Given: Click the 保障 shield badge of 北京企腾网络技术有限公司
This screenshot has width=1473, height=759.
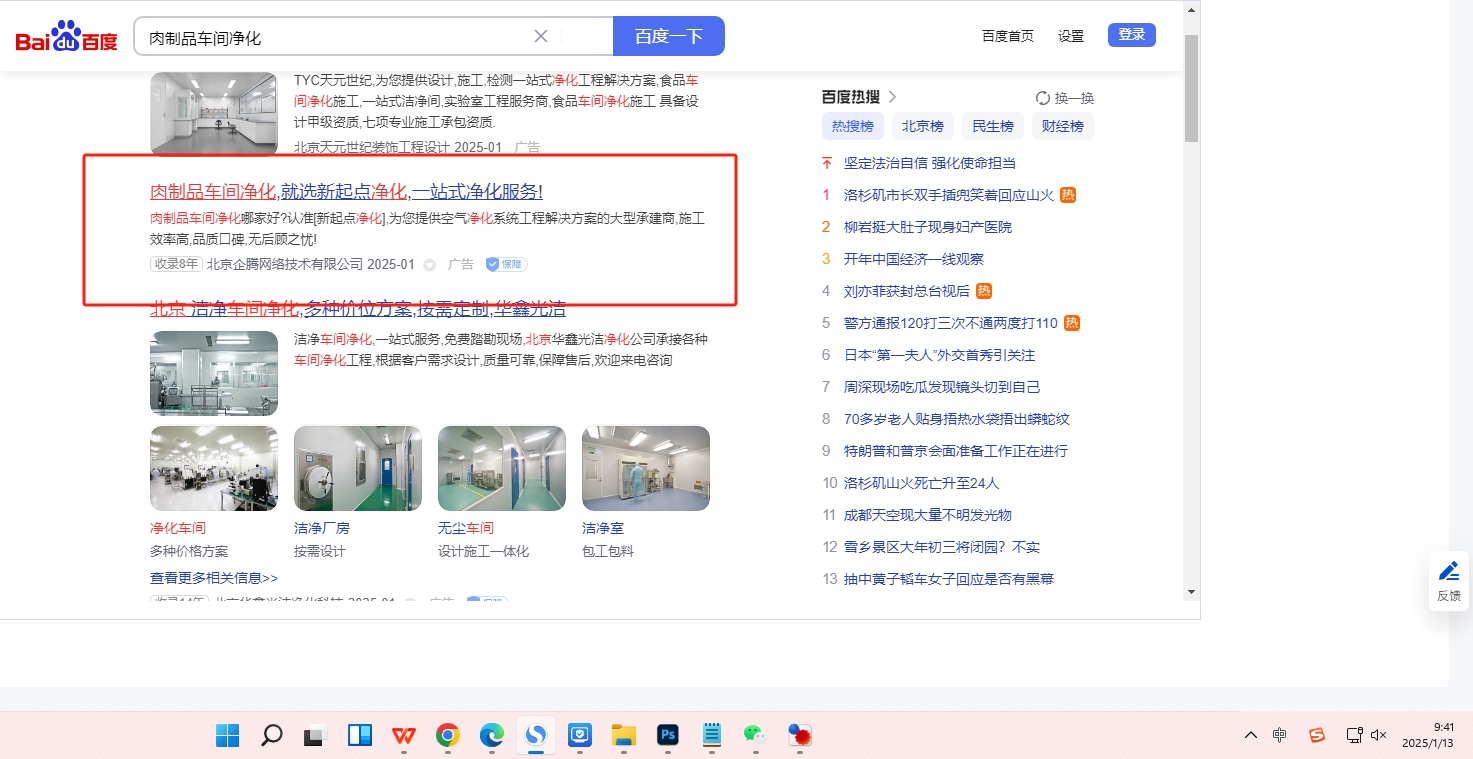Looking at the screenshot, I should coord(506,264).
